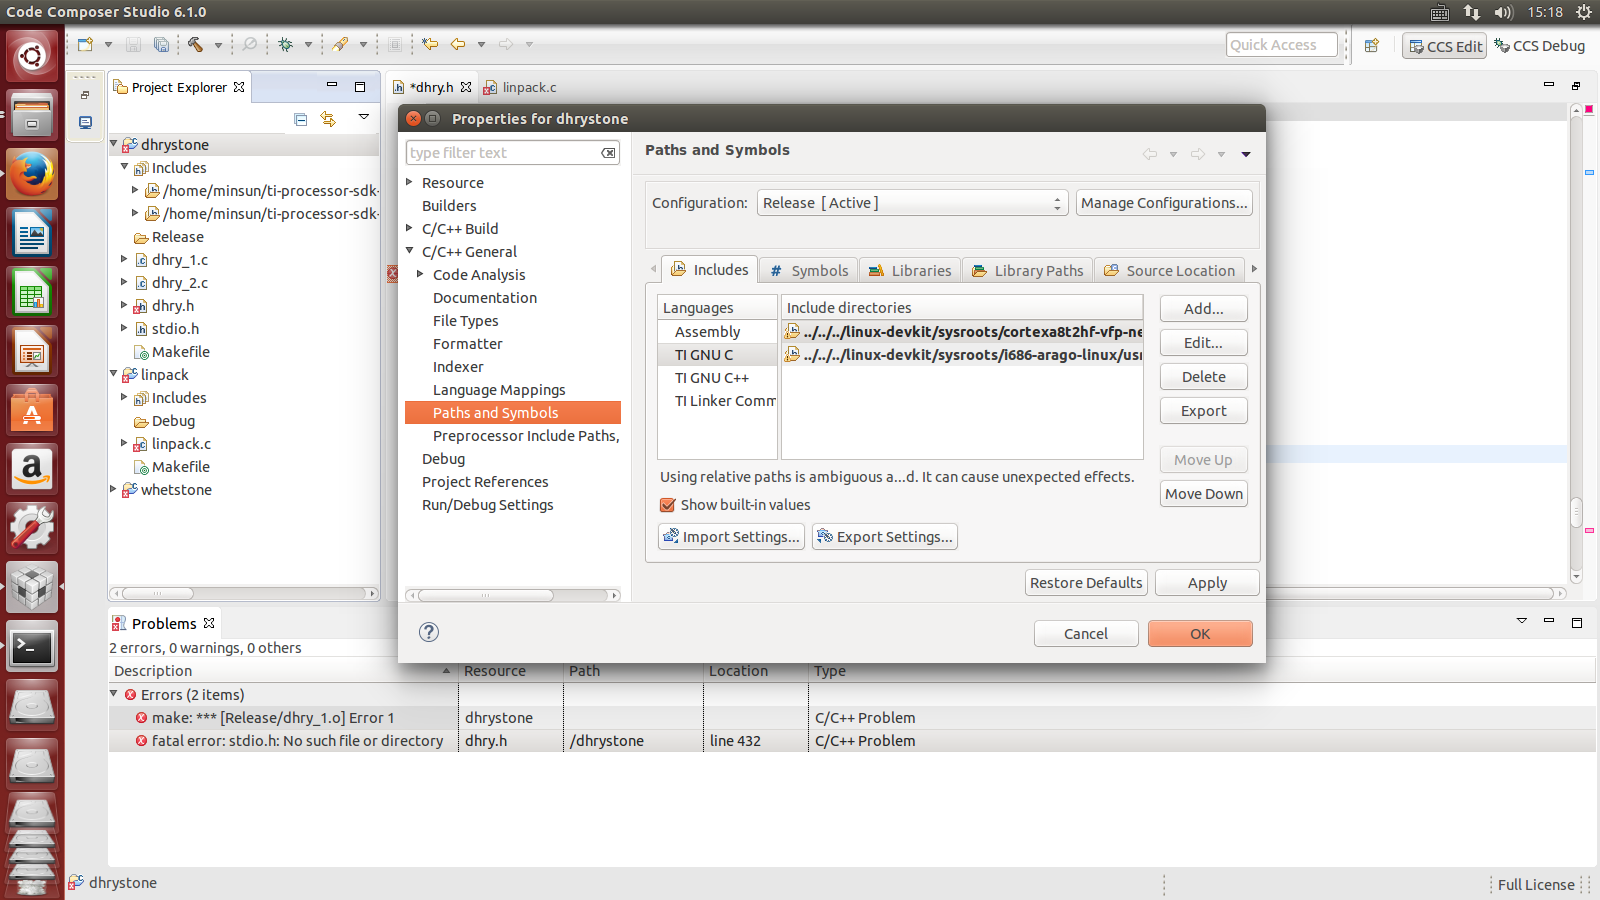Expand the whetstone project
This screenshot has width=1600, height=900.
point(114,489)
